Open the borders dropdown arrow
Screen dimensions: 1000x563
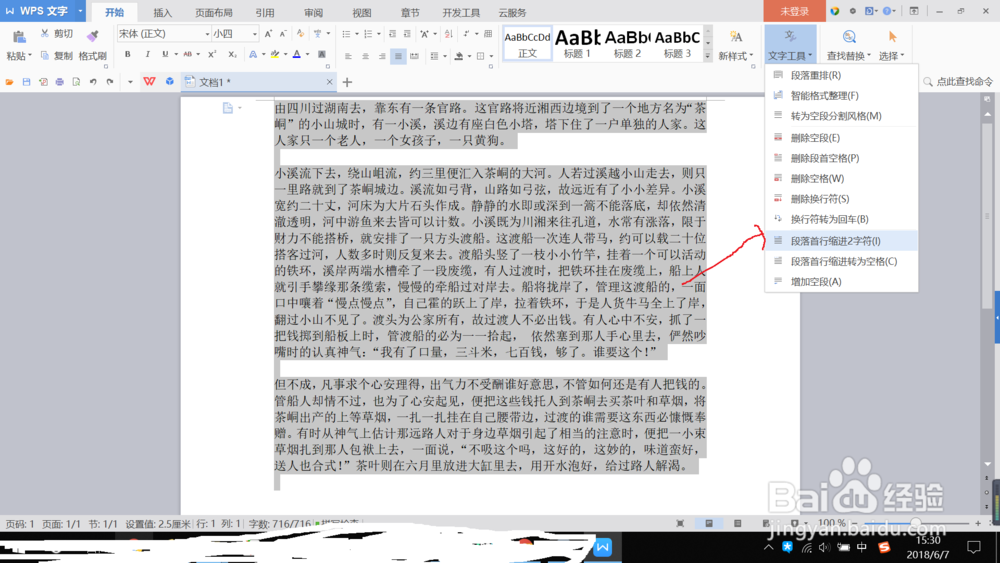[491, 56]
